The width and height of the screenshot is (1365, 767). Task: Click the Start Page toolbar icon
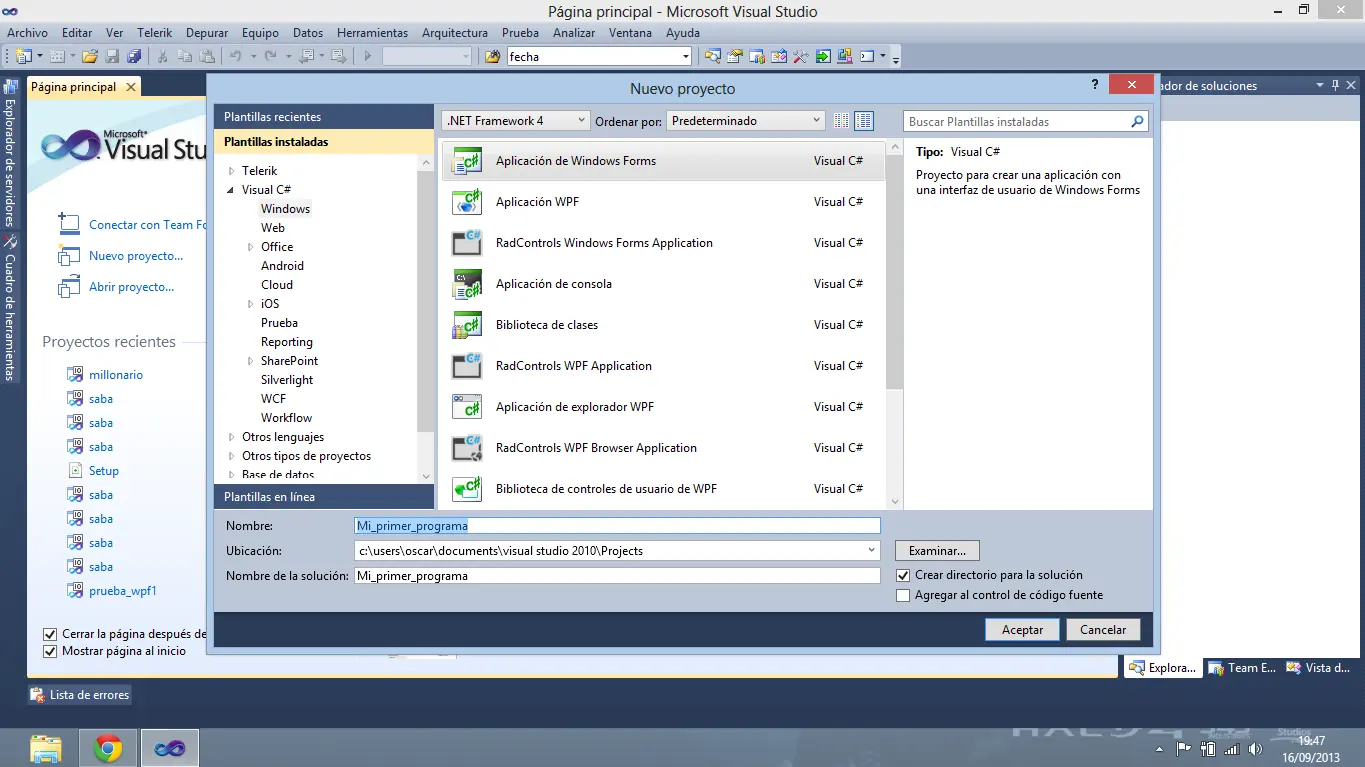click(x=823, y=57)
